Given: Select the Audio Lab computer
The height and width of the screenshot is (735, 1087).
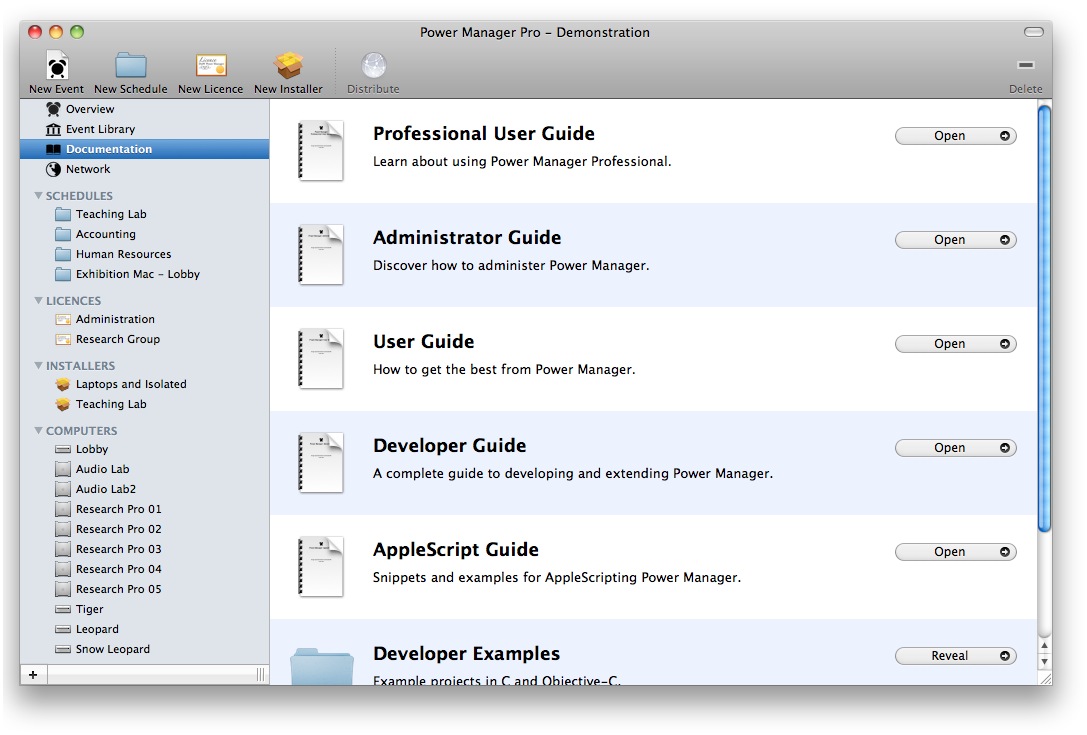Looking at the screenshot, I should pos(144,469).
